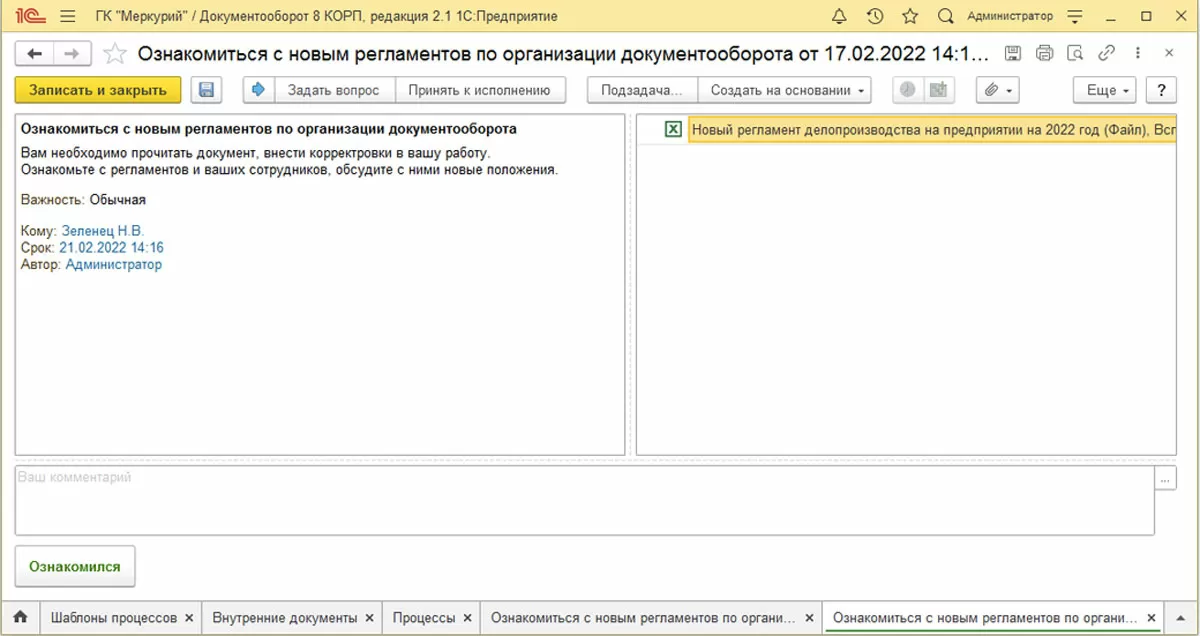Click into Ваш комментарий field
The width and height of the screenshot is (1200, 636).
(x=584, y=500)
